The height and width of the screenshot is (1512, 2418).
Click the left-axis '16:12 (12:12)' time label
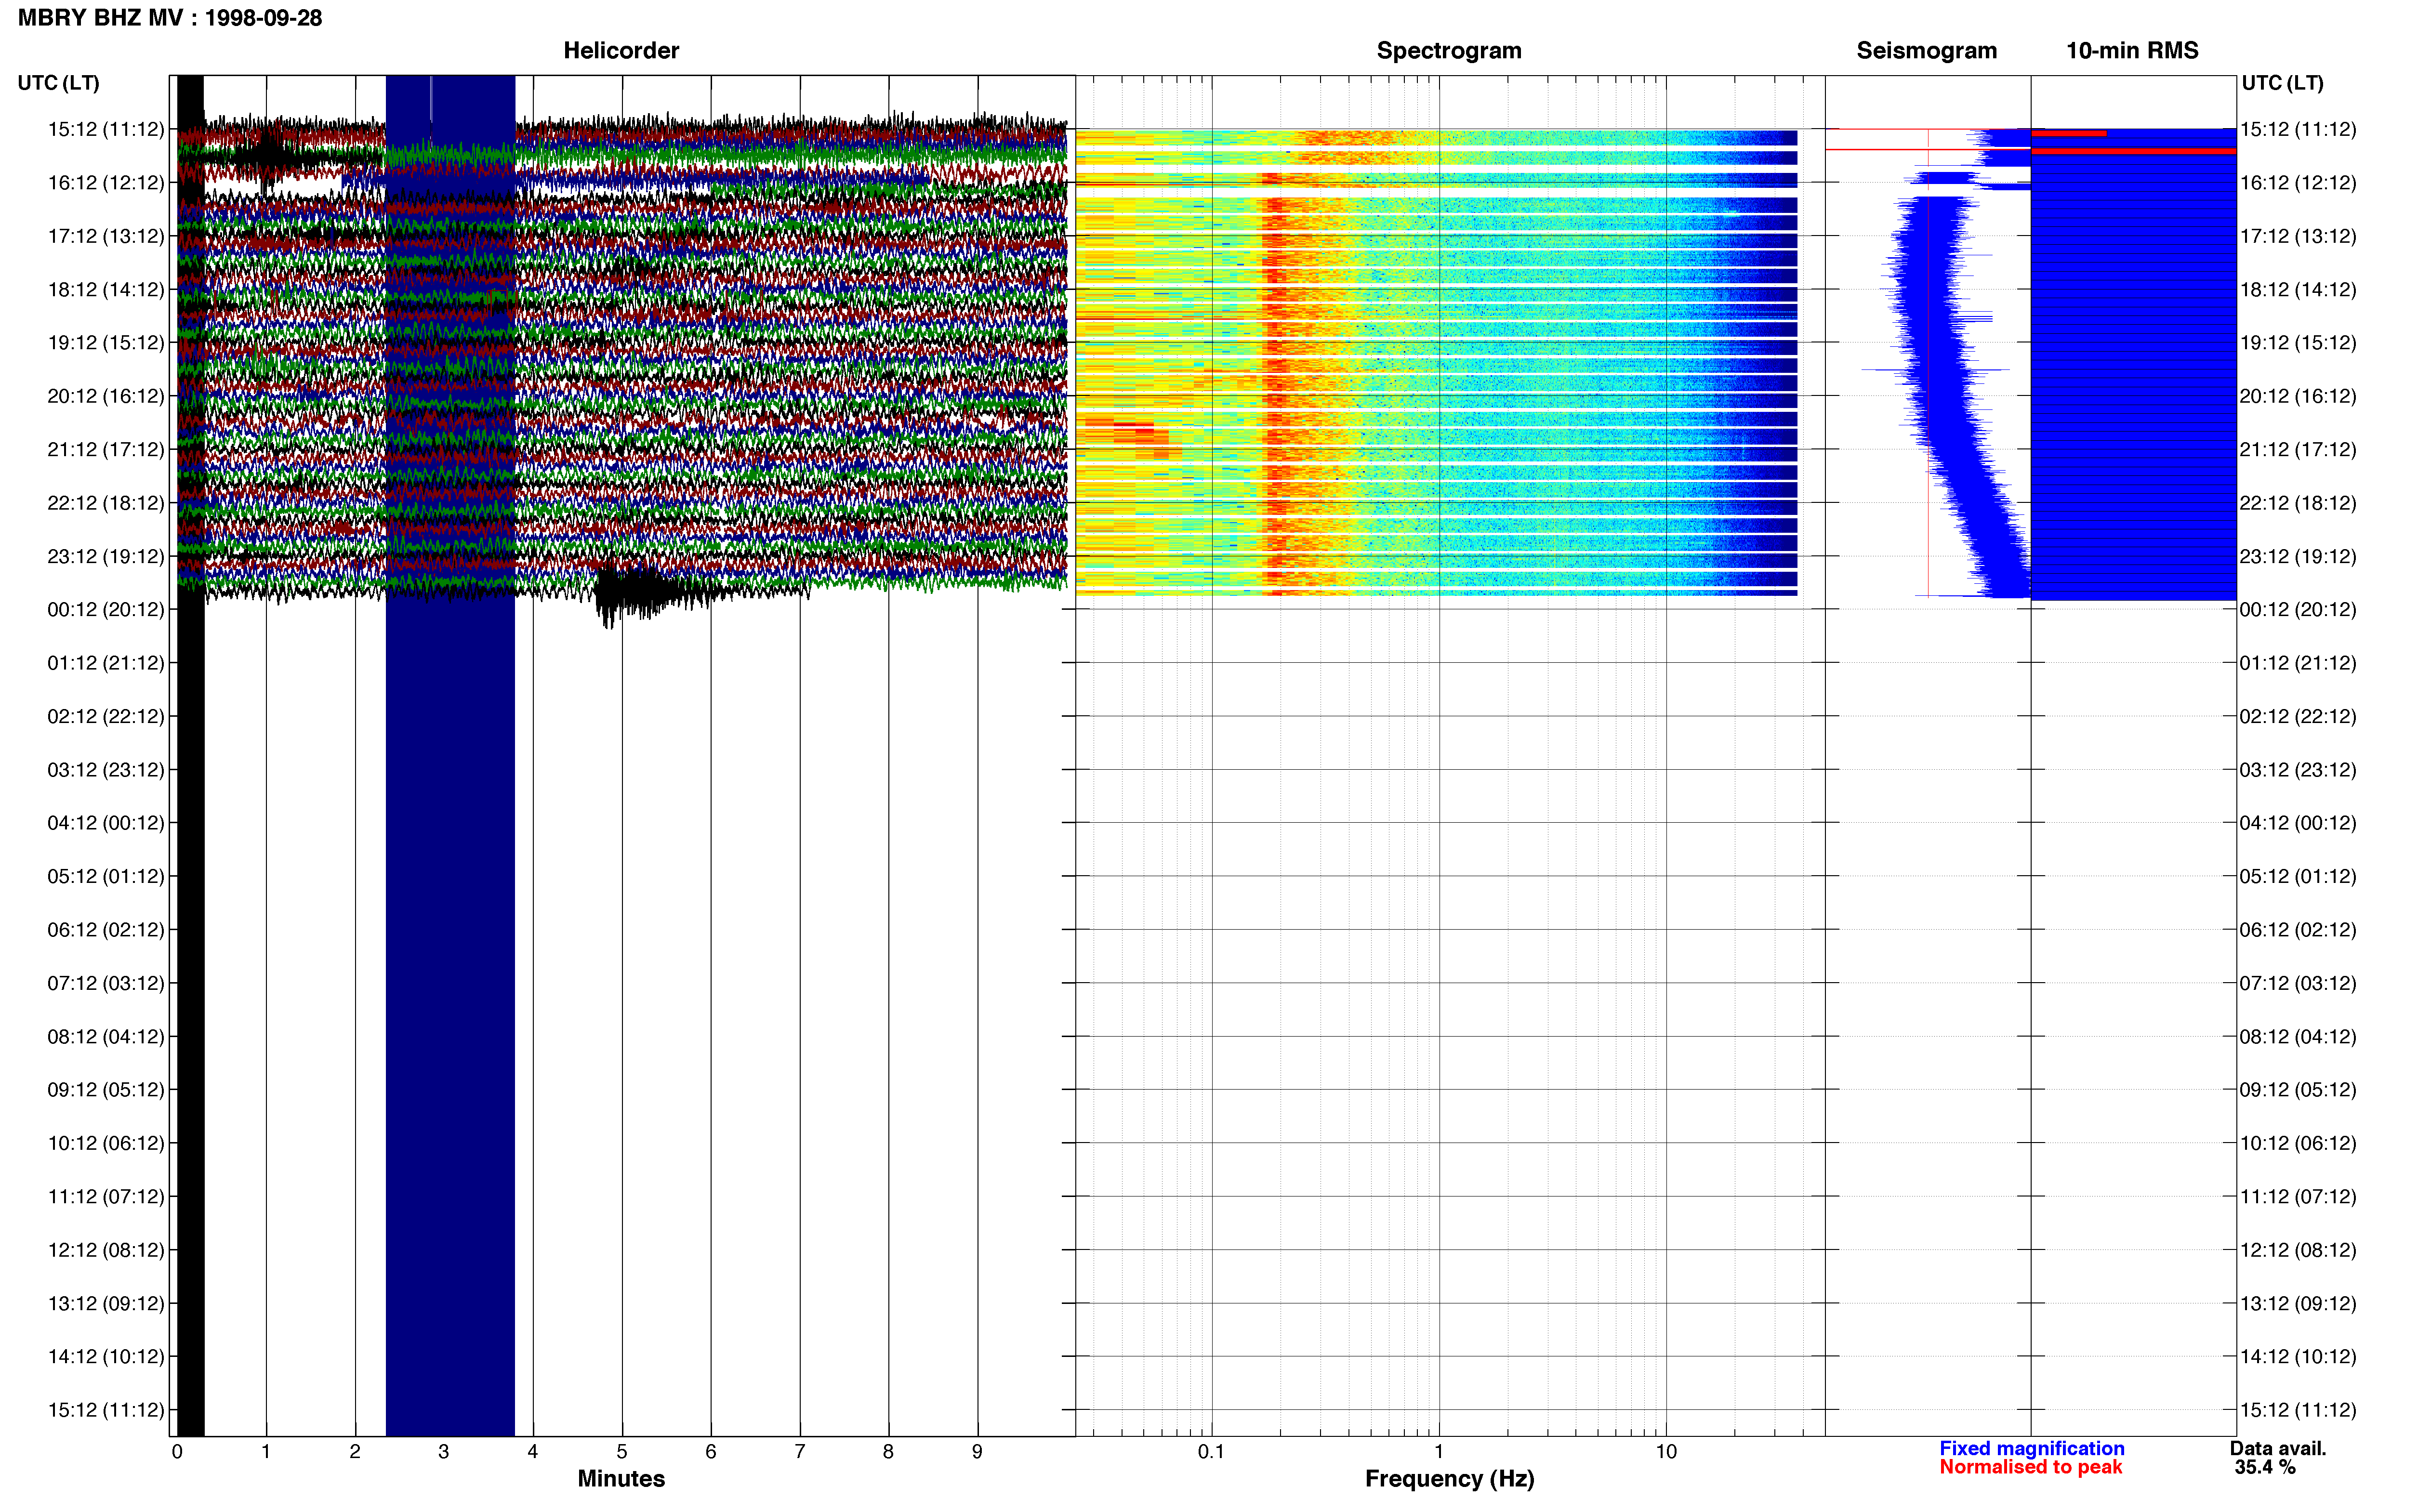point(106,182)
